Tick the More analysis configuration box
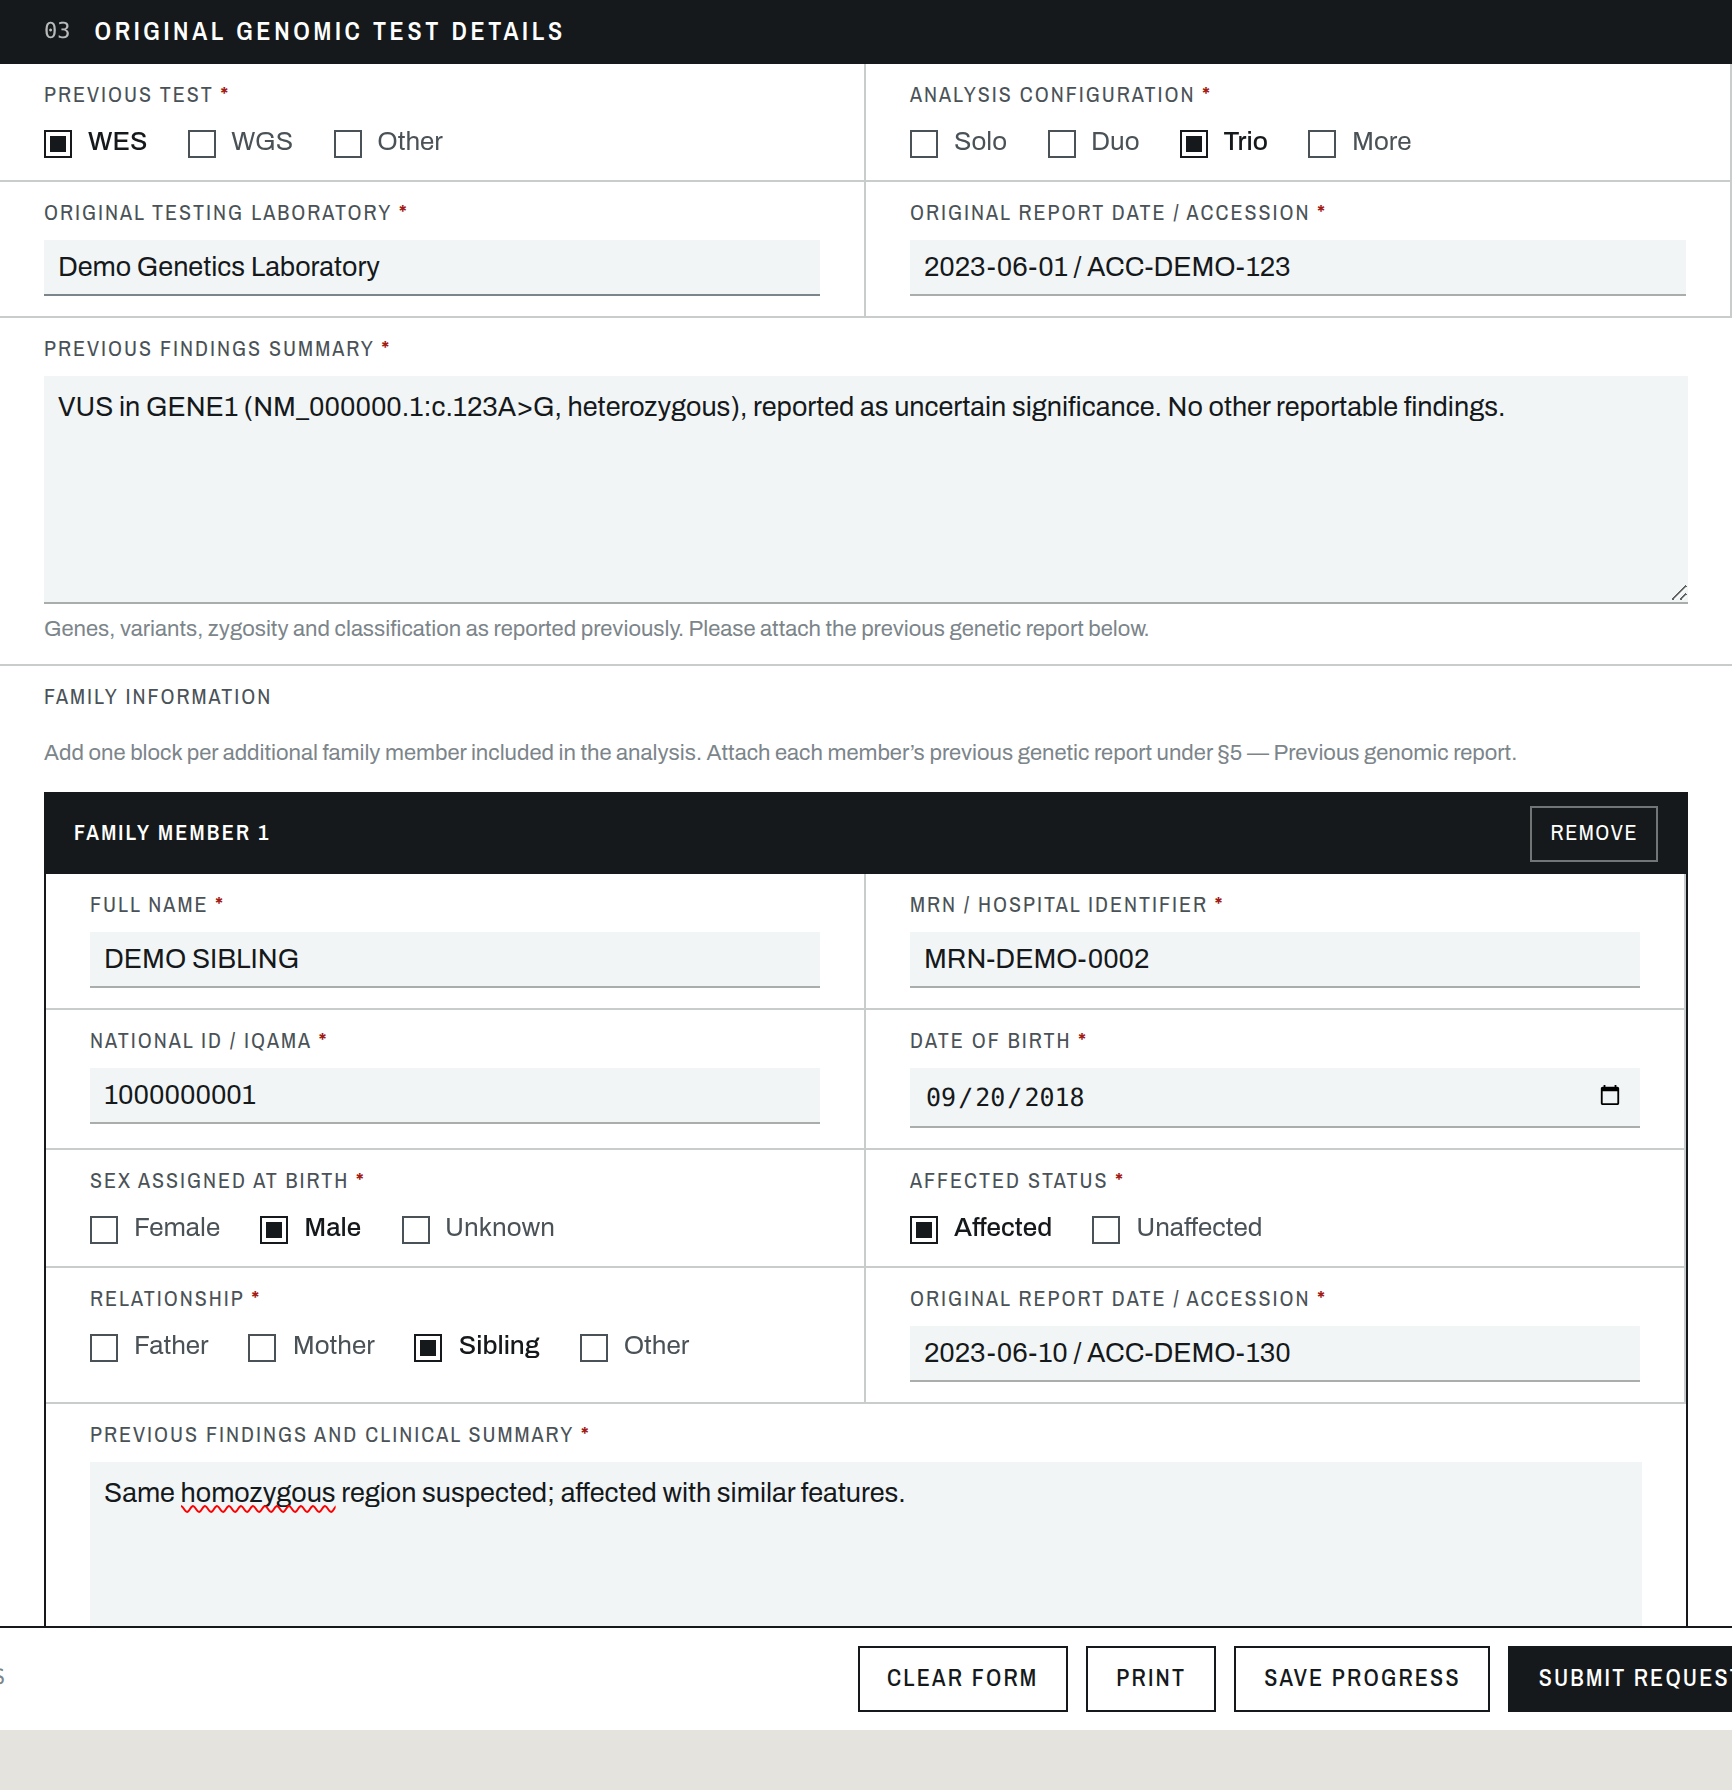The height and width of the screenshot is (1790, 1732). click(1322, 144)
